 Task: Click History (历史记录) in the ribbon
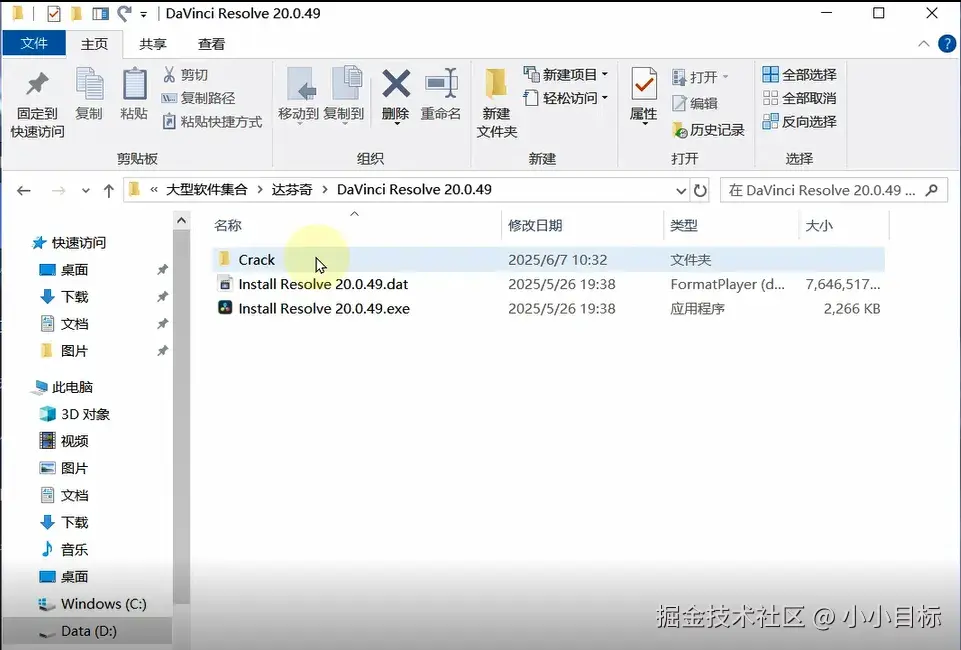click(708, 130)
